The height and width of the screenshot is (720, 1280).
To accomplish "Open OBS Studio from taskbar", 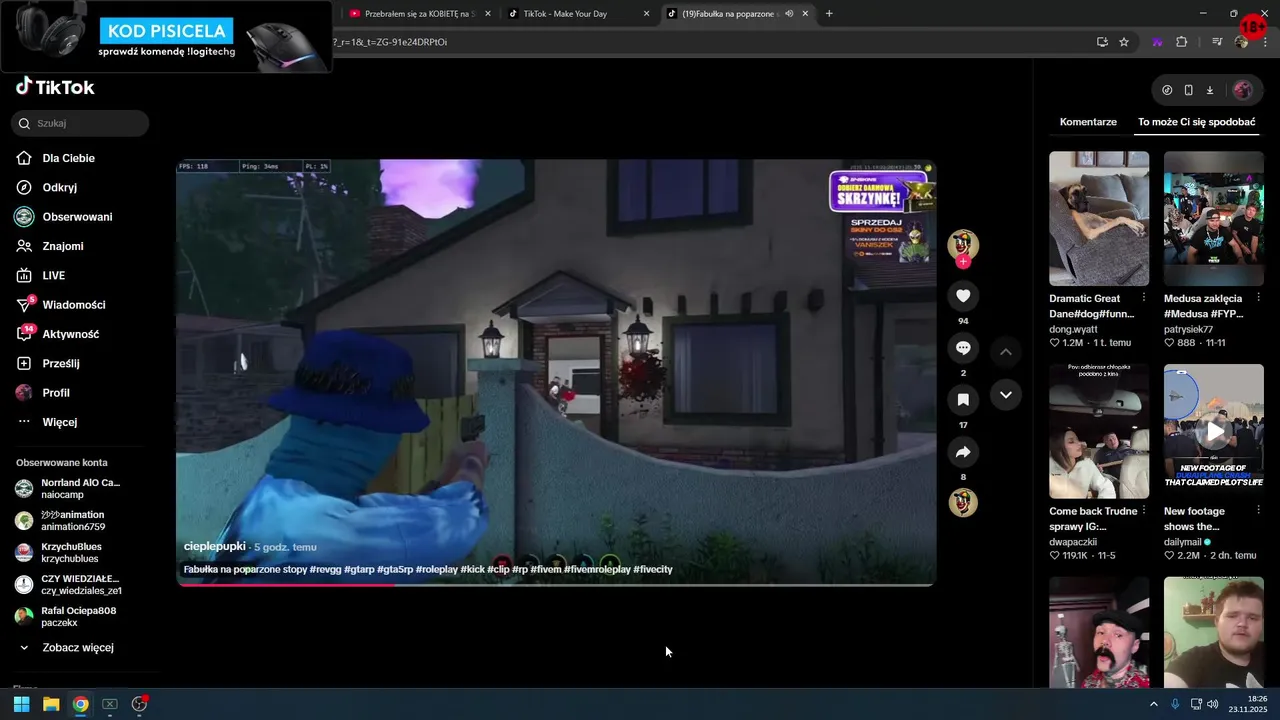I will tap(139, 704).
